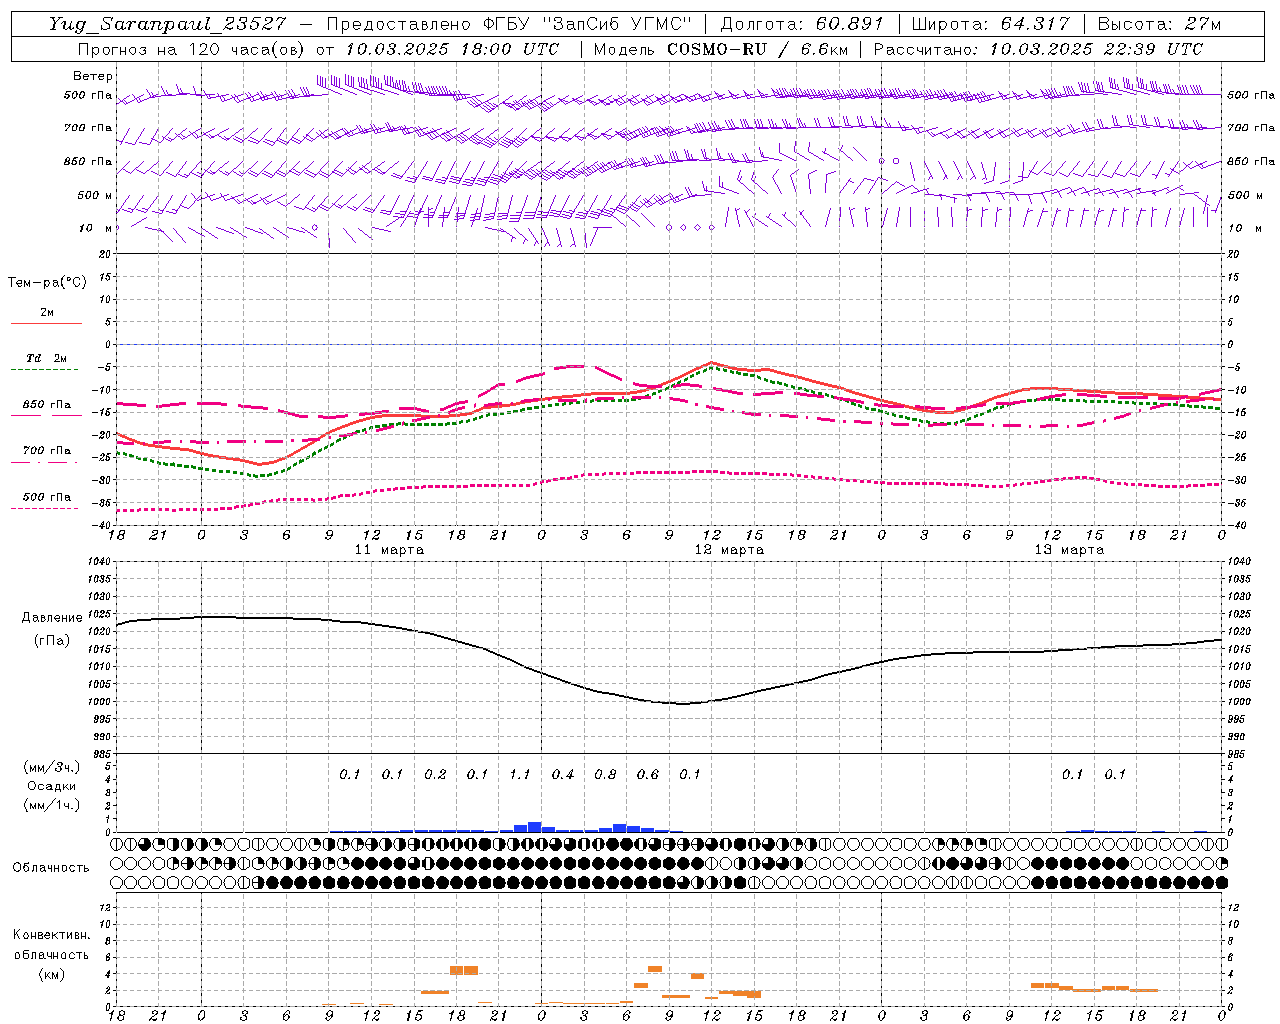This screenshot has width=1280, height=1024.
Task: Click the station title Yug_Saranpaul_23527
Action: [x=167, y=24]
